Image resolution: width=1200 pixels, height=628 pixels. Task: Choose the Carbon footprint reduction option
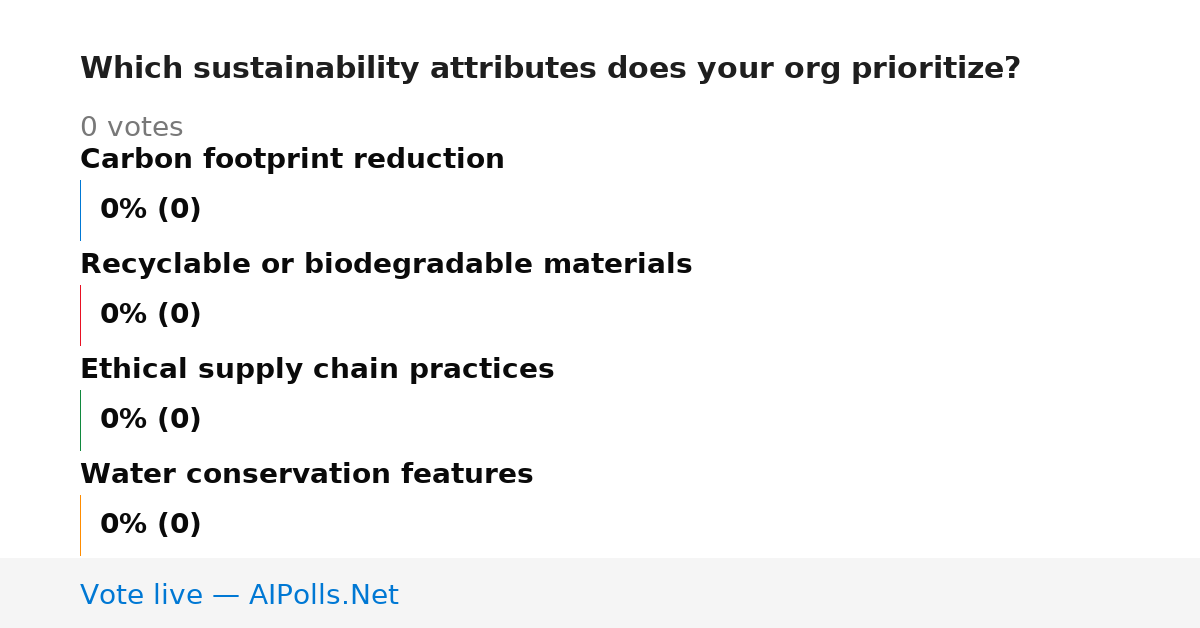click(x=292, y=159)
